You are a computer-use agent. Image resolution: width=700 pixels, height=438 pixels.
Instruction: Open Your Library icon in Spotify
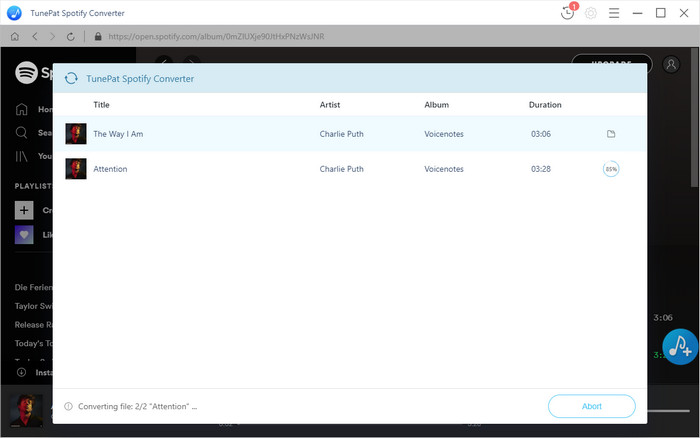[x=21, y=156]
